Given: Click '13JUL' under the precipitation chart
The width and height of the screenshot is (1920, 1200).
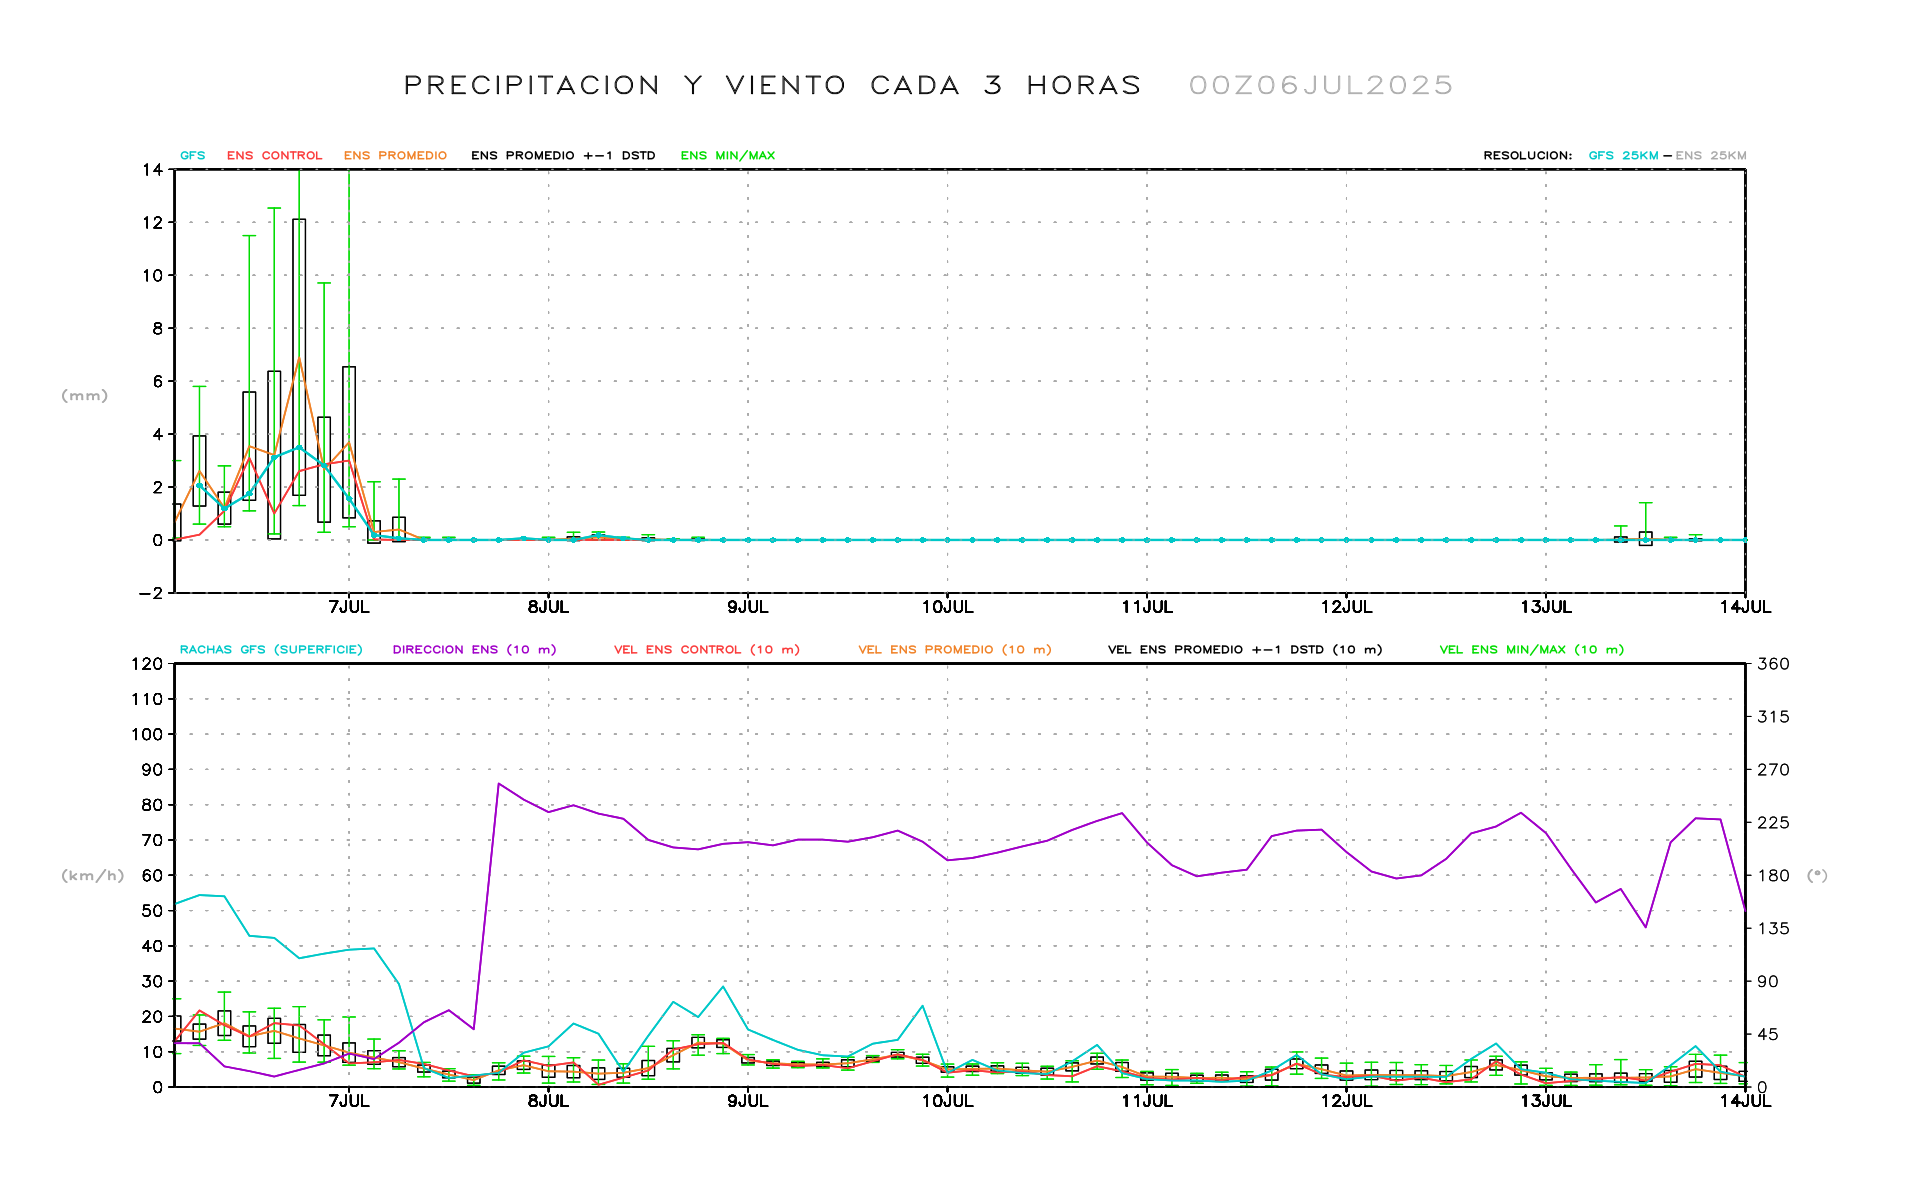Looking at the screenshot, I should pyautogui.click(x=1546, y=607).
